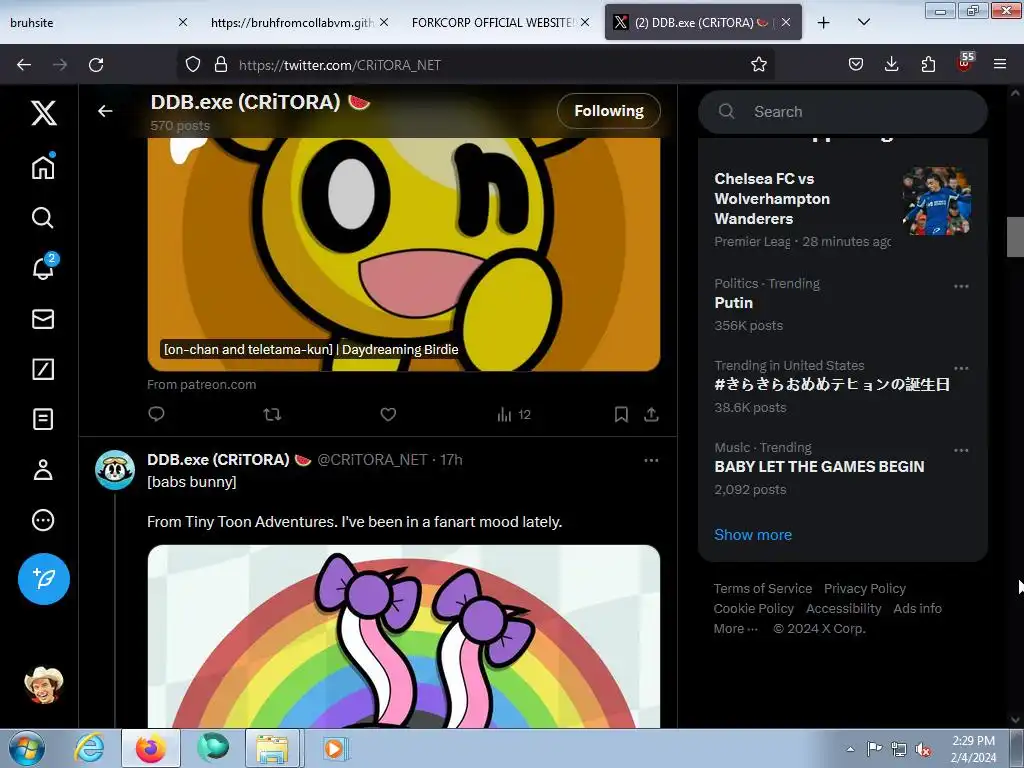
Task: Go to the Home timeline icon
Action: tap(43, 167)
